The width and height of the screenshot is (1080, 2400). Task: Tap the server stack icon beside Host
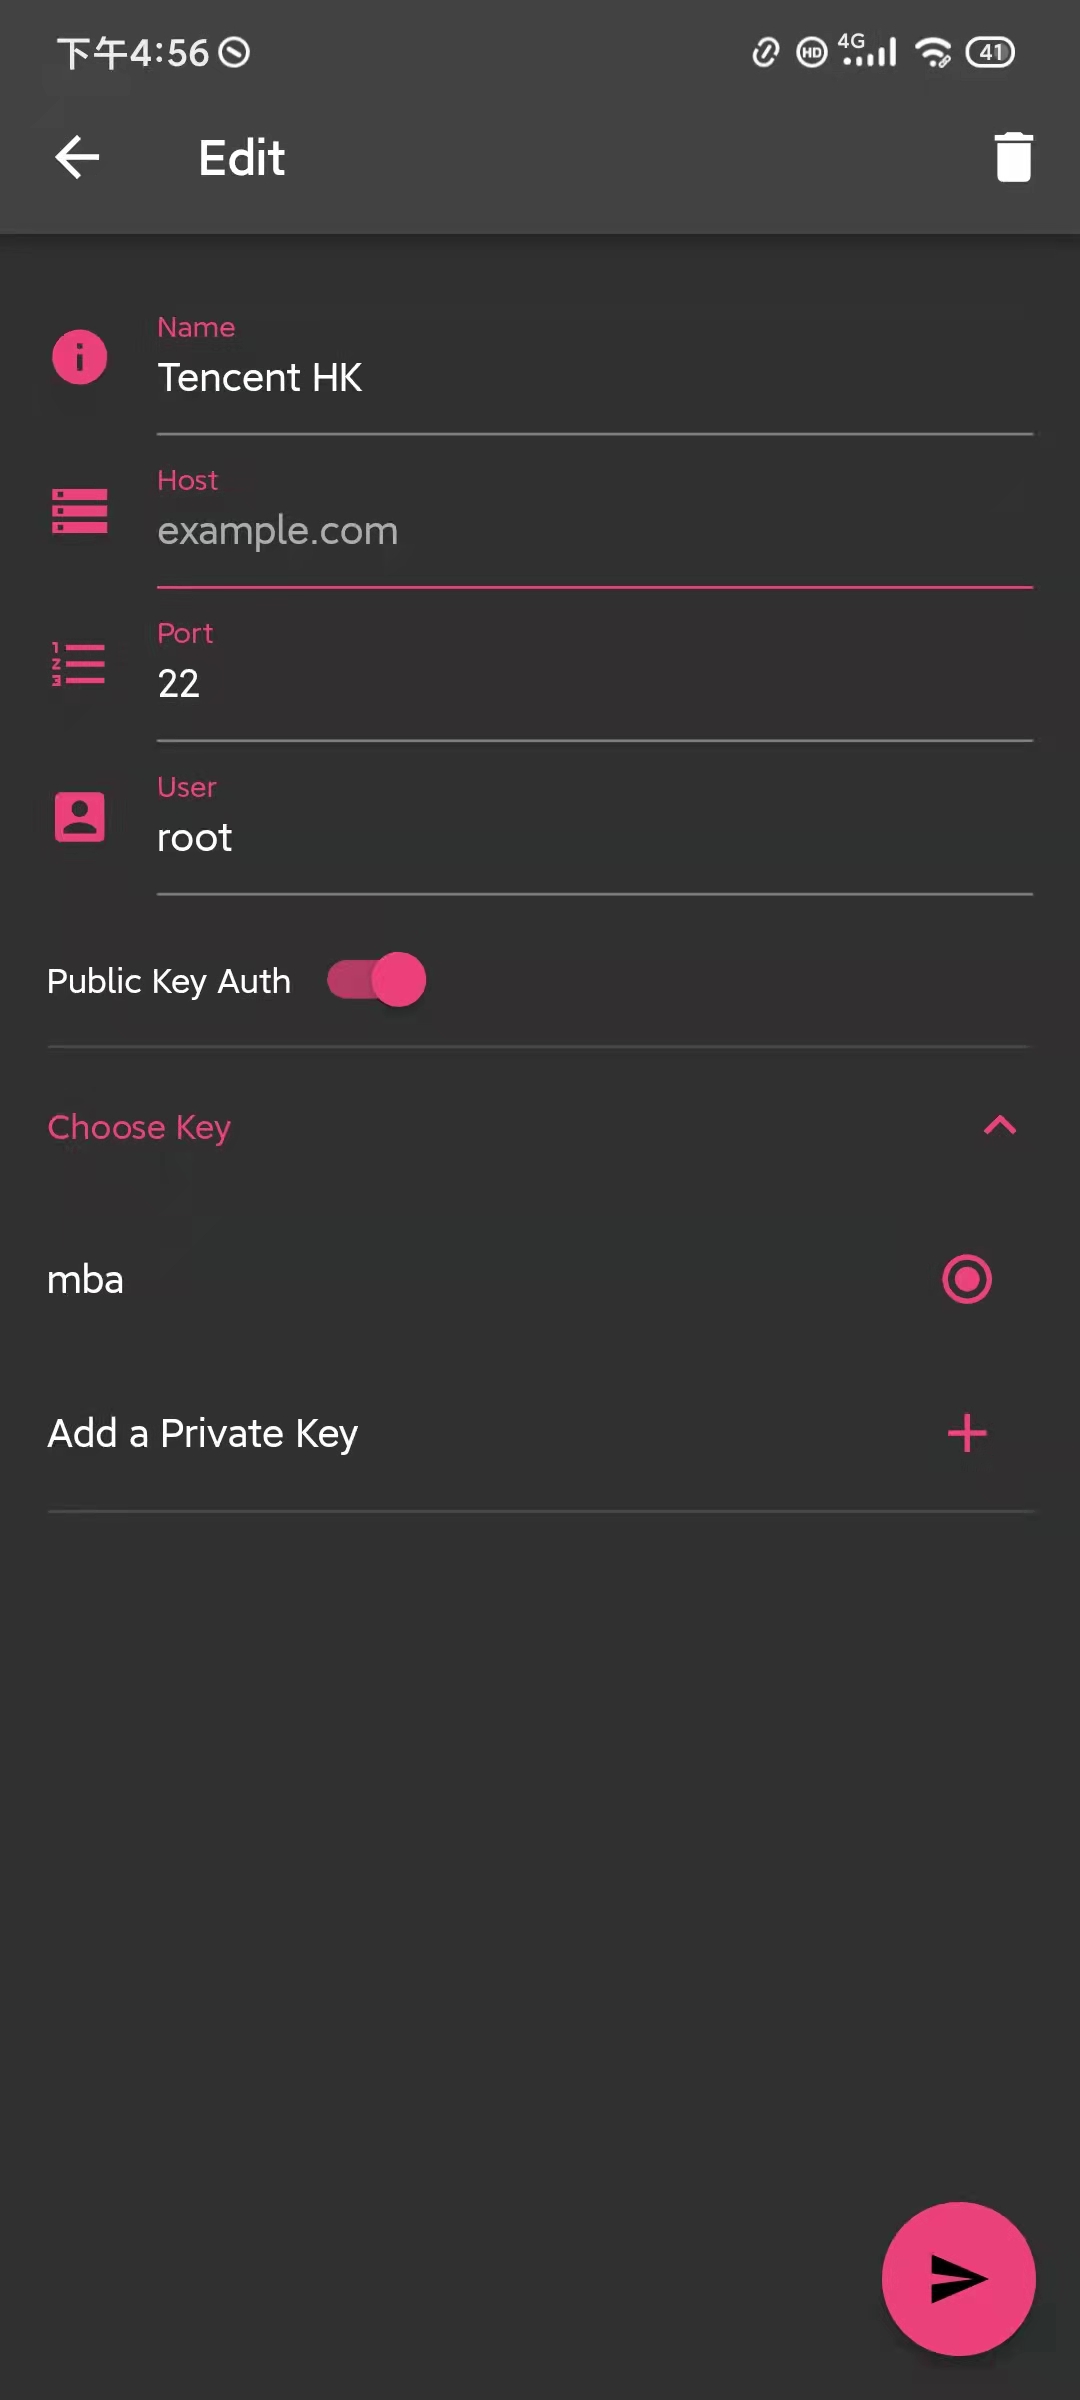(x=80, y=511)
